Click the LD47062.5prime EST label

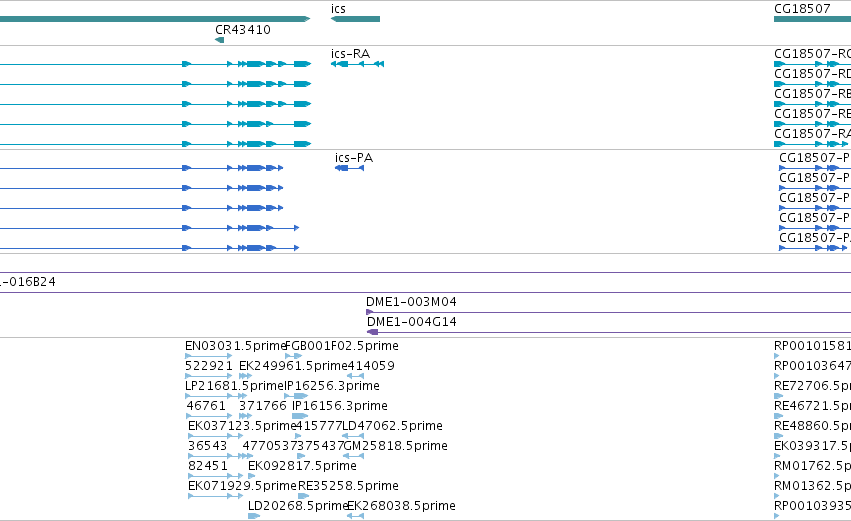pyautogui.click(x=392, y=426)
